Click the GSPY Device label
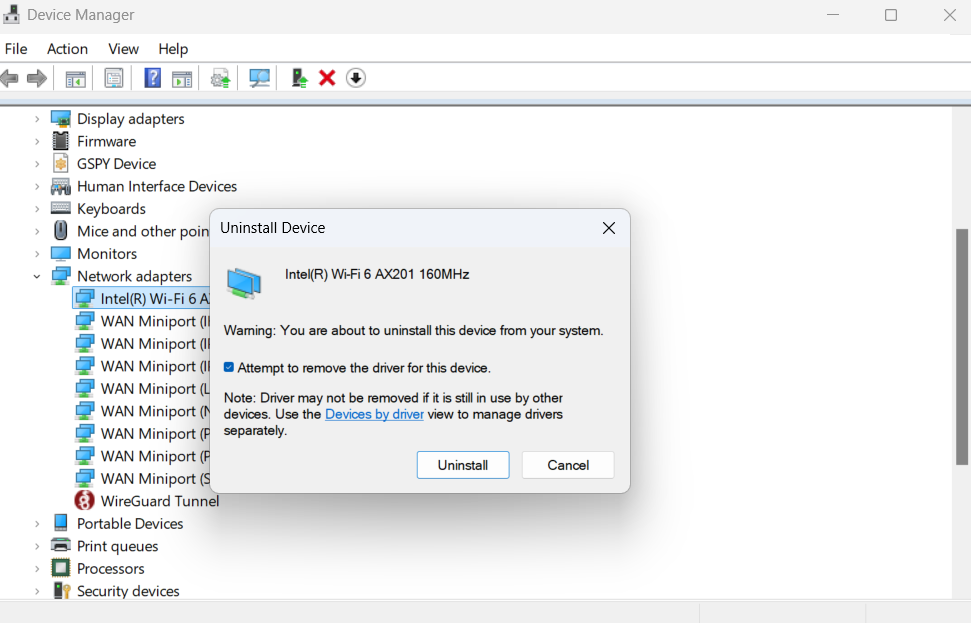 (x=116, y=164)
